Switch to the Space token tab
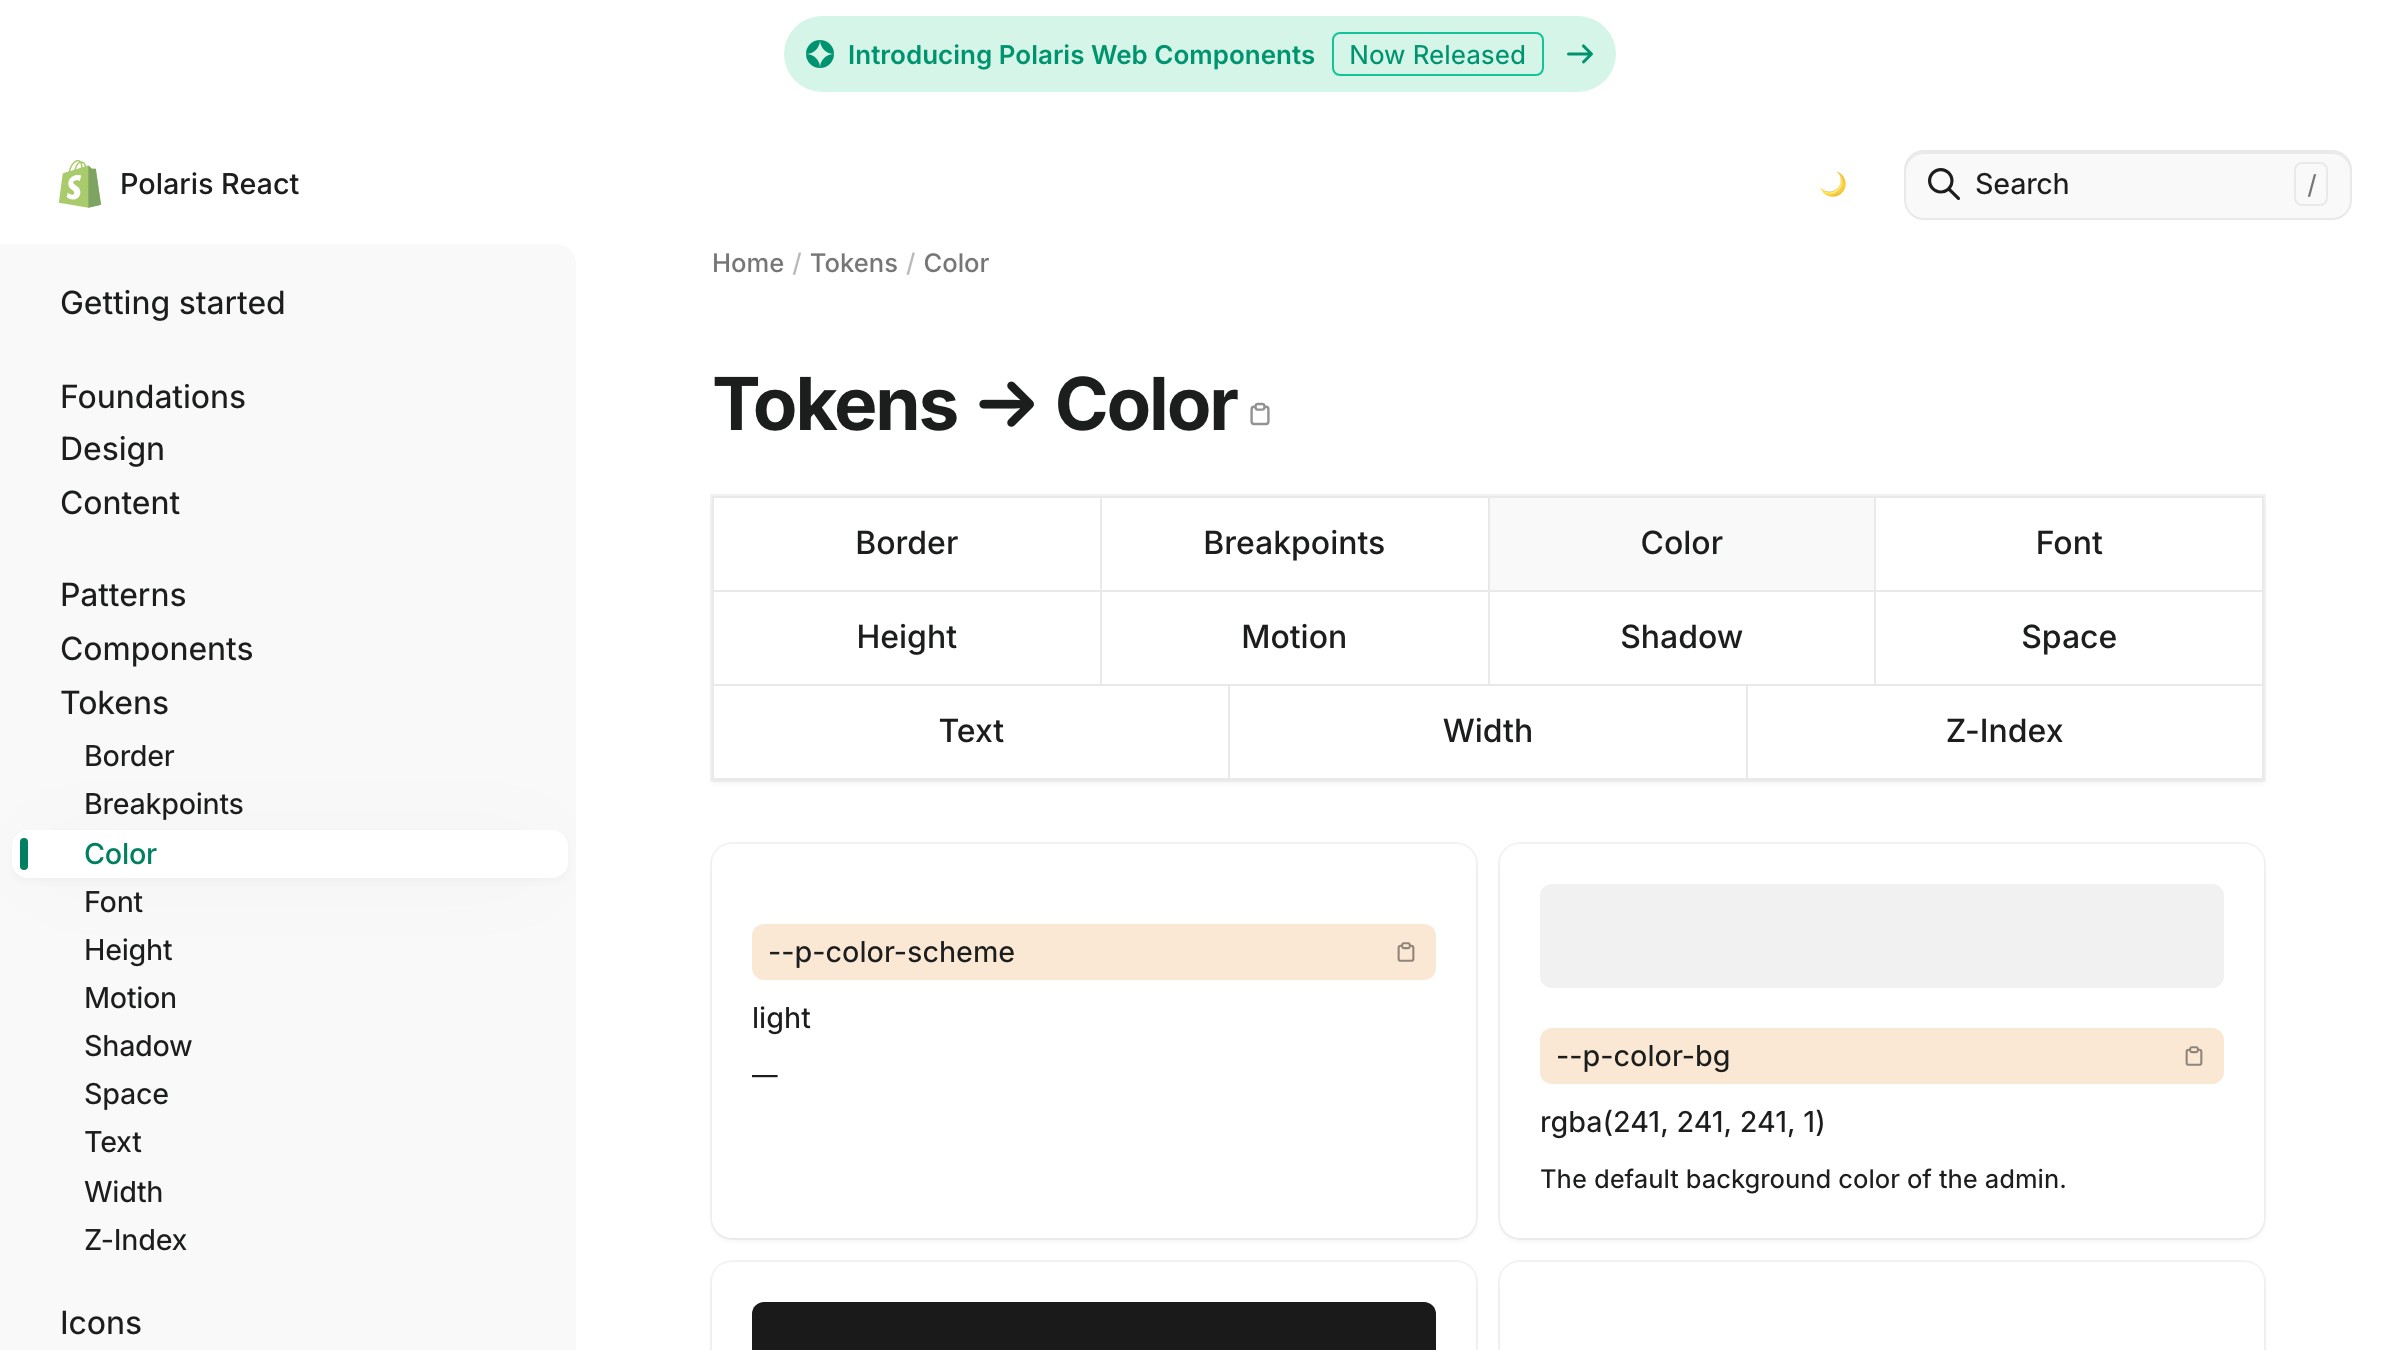Image resolution: width=2400 pixels, height=1350 pixels. (x=2069, y=637)
